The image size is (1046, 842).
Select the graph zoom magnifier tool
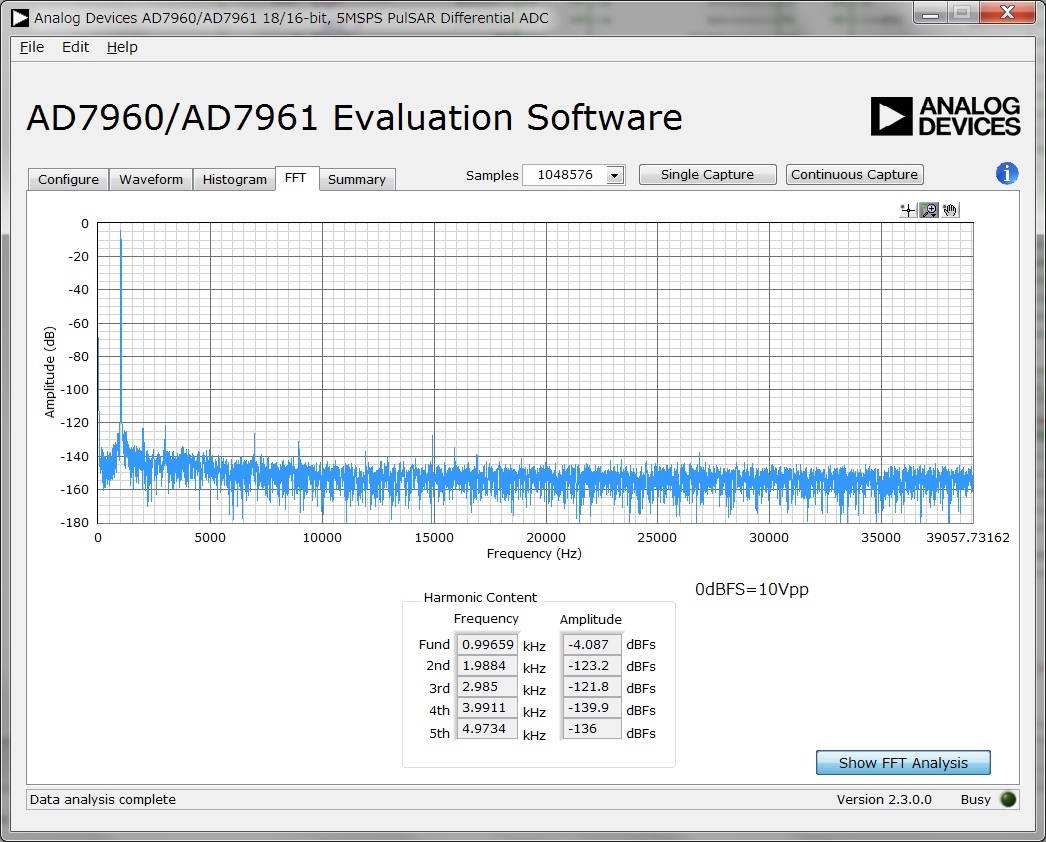click(x=929, y=211)
